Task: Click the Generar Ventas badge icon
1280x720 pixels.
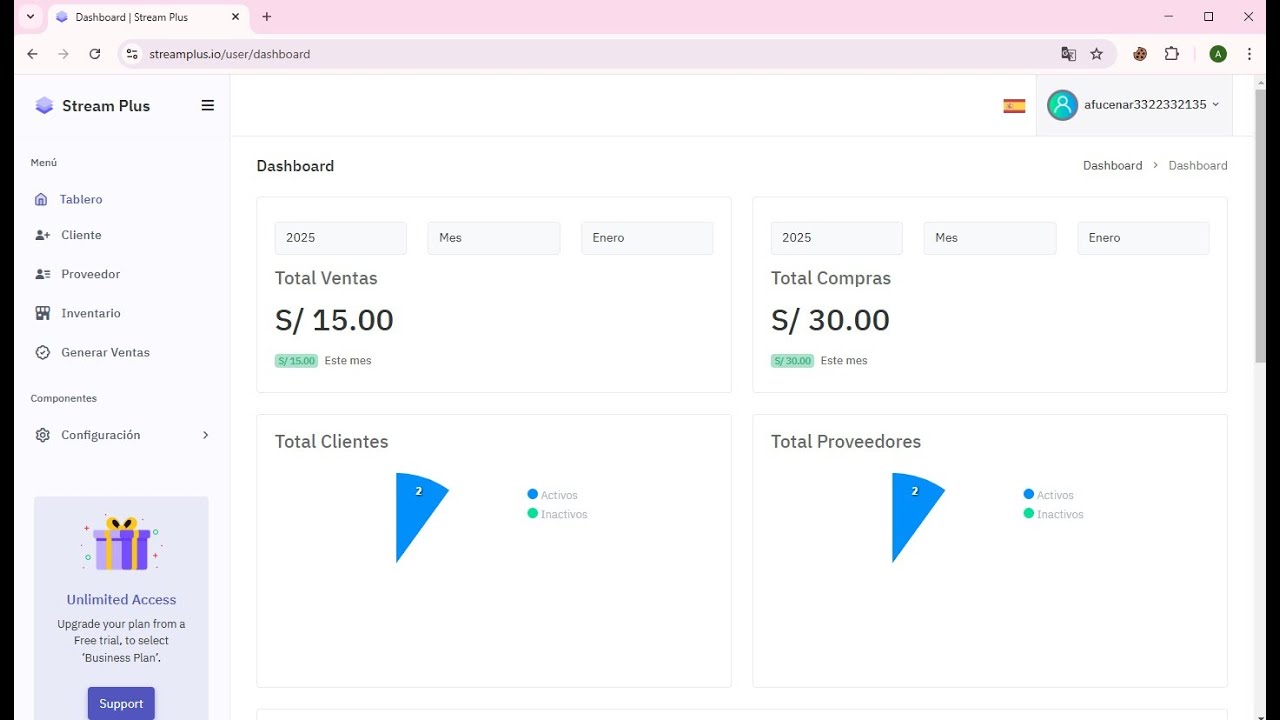Action: 42,352
